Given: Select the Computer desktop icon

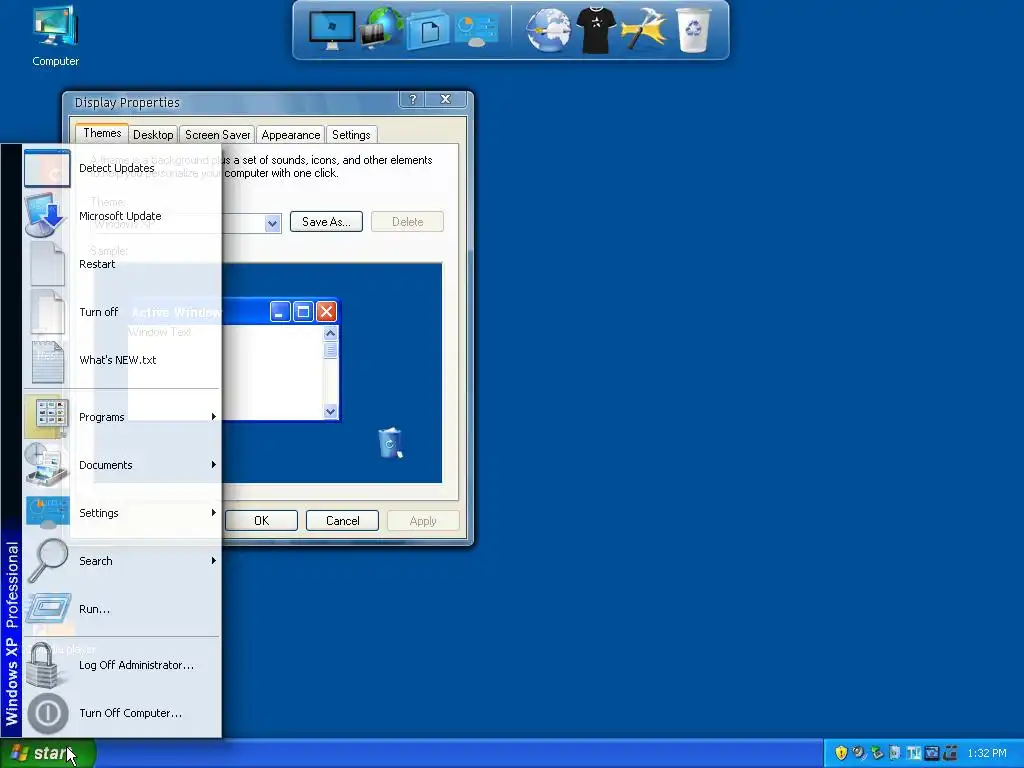Looking at the screenshot, I should coord(56,36).
